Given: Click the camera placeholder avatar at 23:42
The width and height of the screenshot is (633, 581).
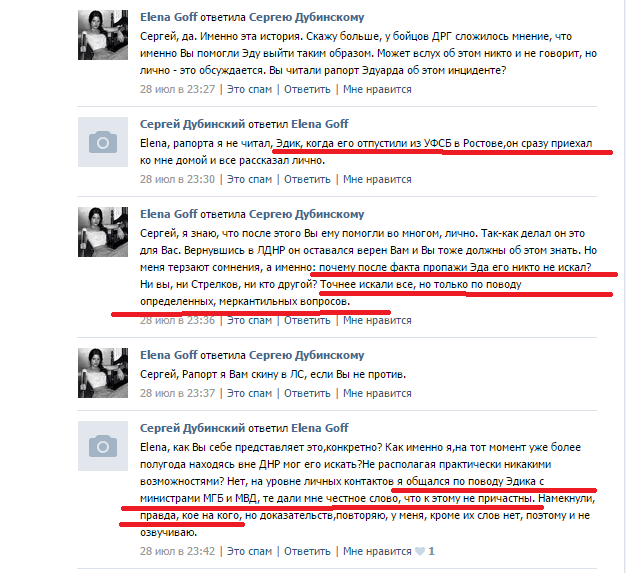Looking at the screenshot, I should pyautogui.click(x=103, y=446).
